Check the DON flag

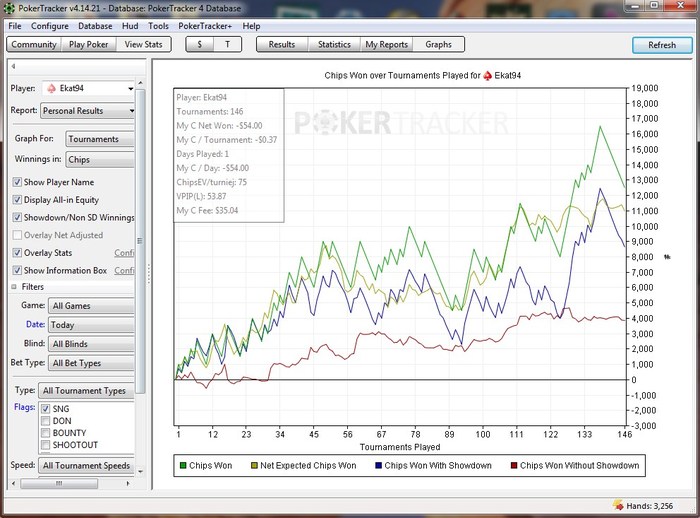tap(45, 421)
